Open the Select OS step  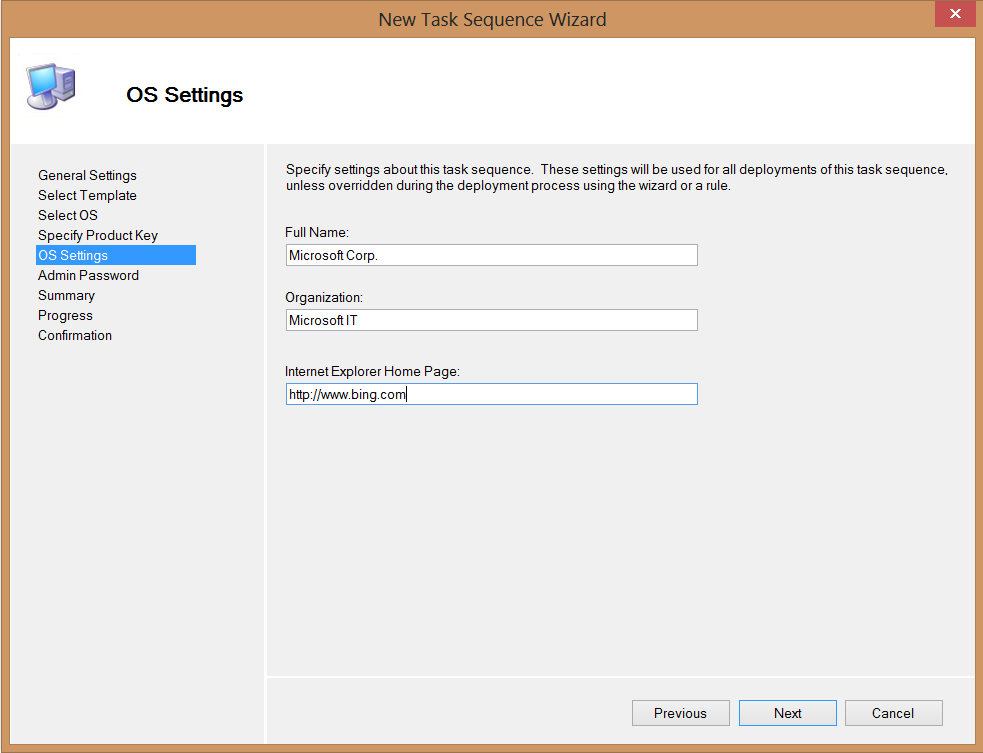[x=68, y=215]
